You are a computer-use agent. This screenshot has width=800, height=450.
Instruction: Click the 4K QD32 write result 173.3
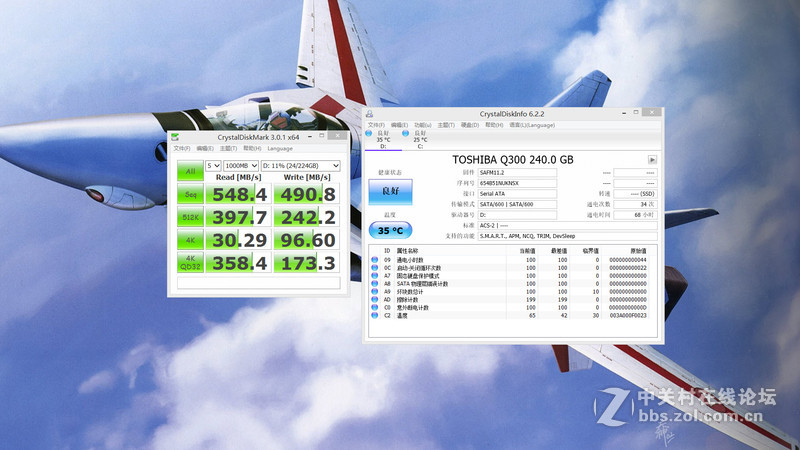point(307,262)
